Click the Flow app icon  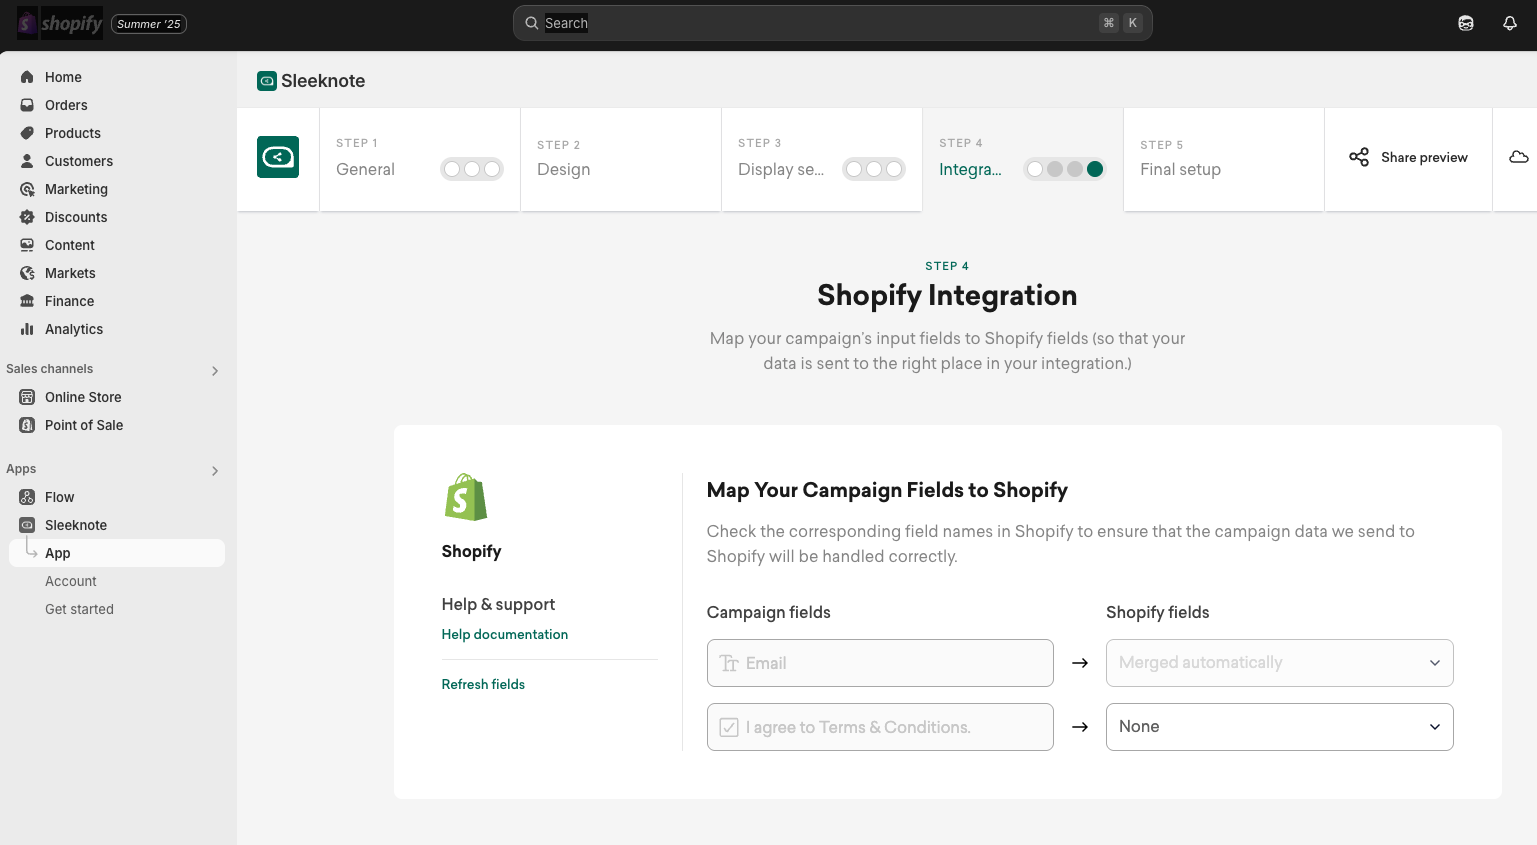(x=27, y=497)
